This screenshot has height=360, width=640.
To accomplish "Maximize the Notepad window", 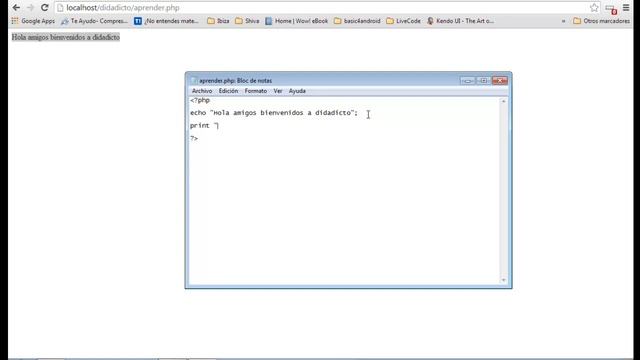I will pyautogui.click(x=484, y=81).
